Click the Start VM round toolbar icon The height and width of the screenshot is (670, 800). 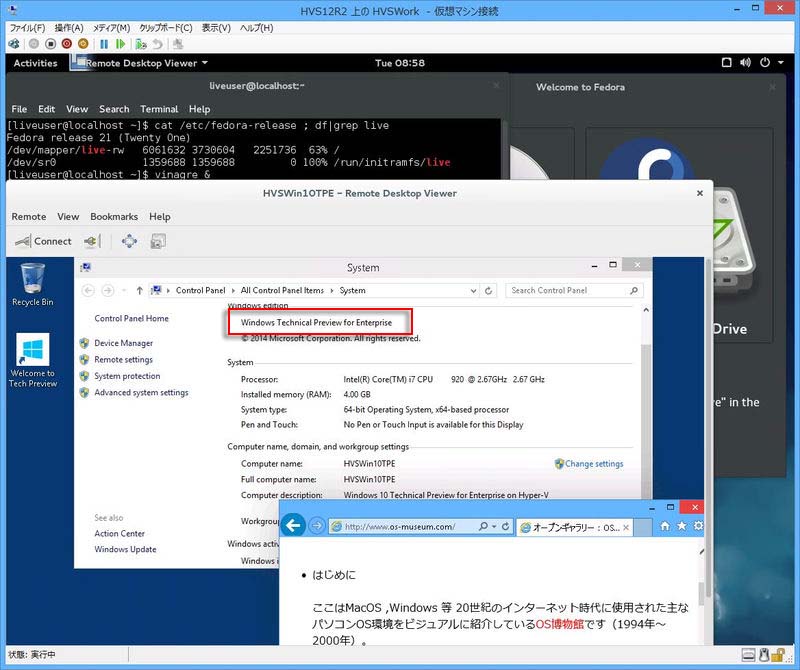[x=34, y=44]
